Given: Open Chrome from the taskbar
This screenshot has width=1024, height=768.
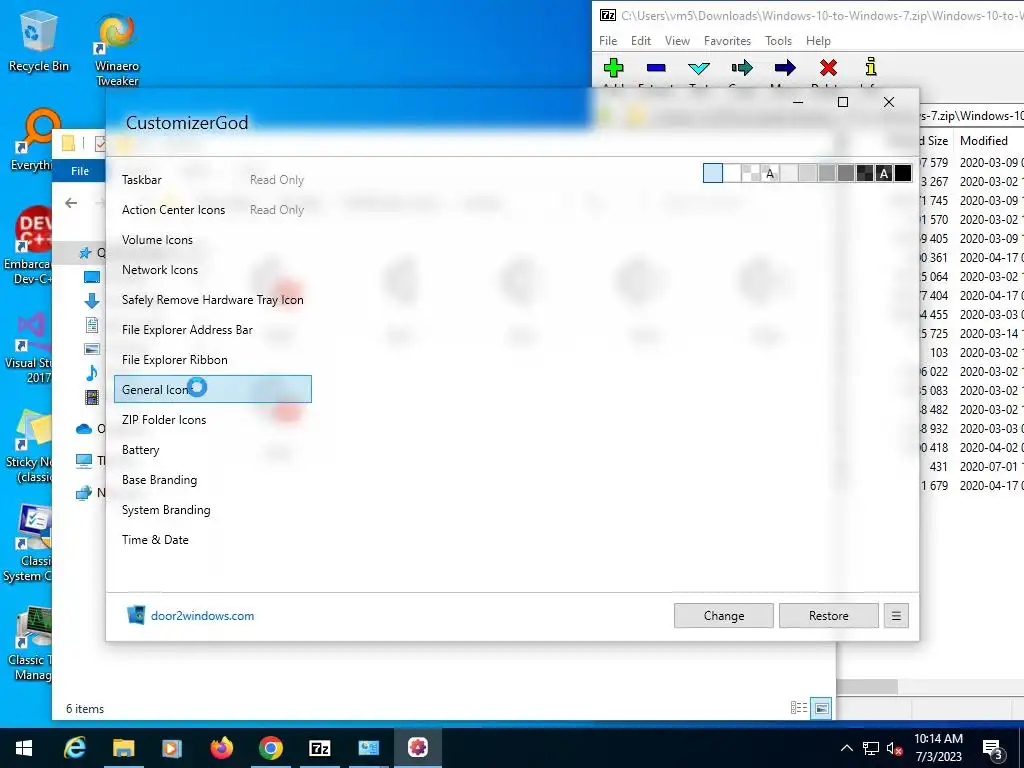Looking at the screenshot, I should [x=270, y=748].
